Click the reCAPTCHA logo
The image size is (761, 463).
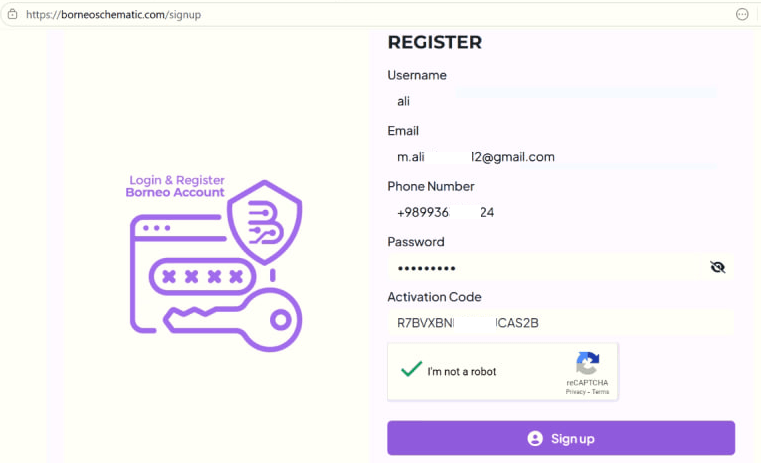tap(588, 363)
